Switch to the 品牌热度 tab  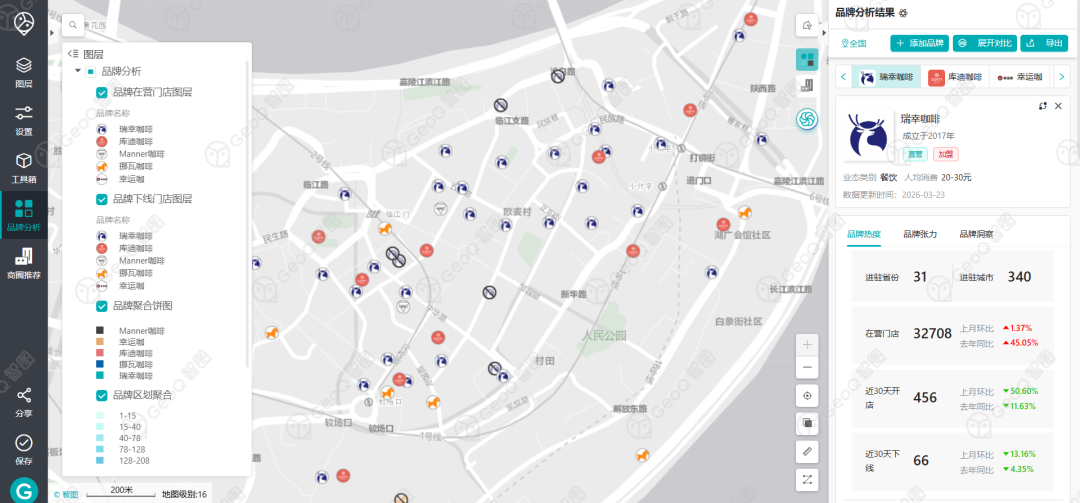click(x=864, y=234)
